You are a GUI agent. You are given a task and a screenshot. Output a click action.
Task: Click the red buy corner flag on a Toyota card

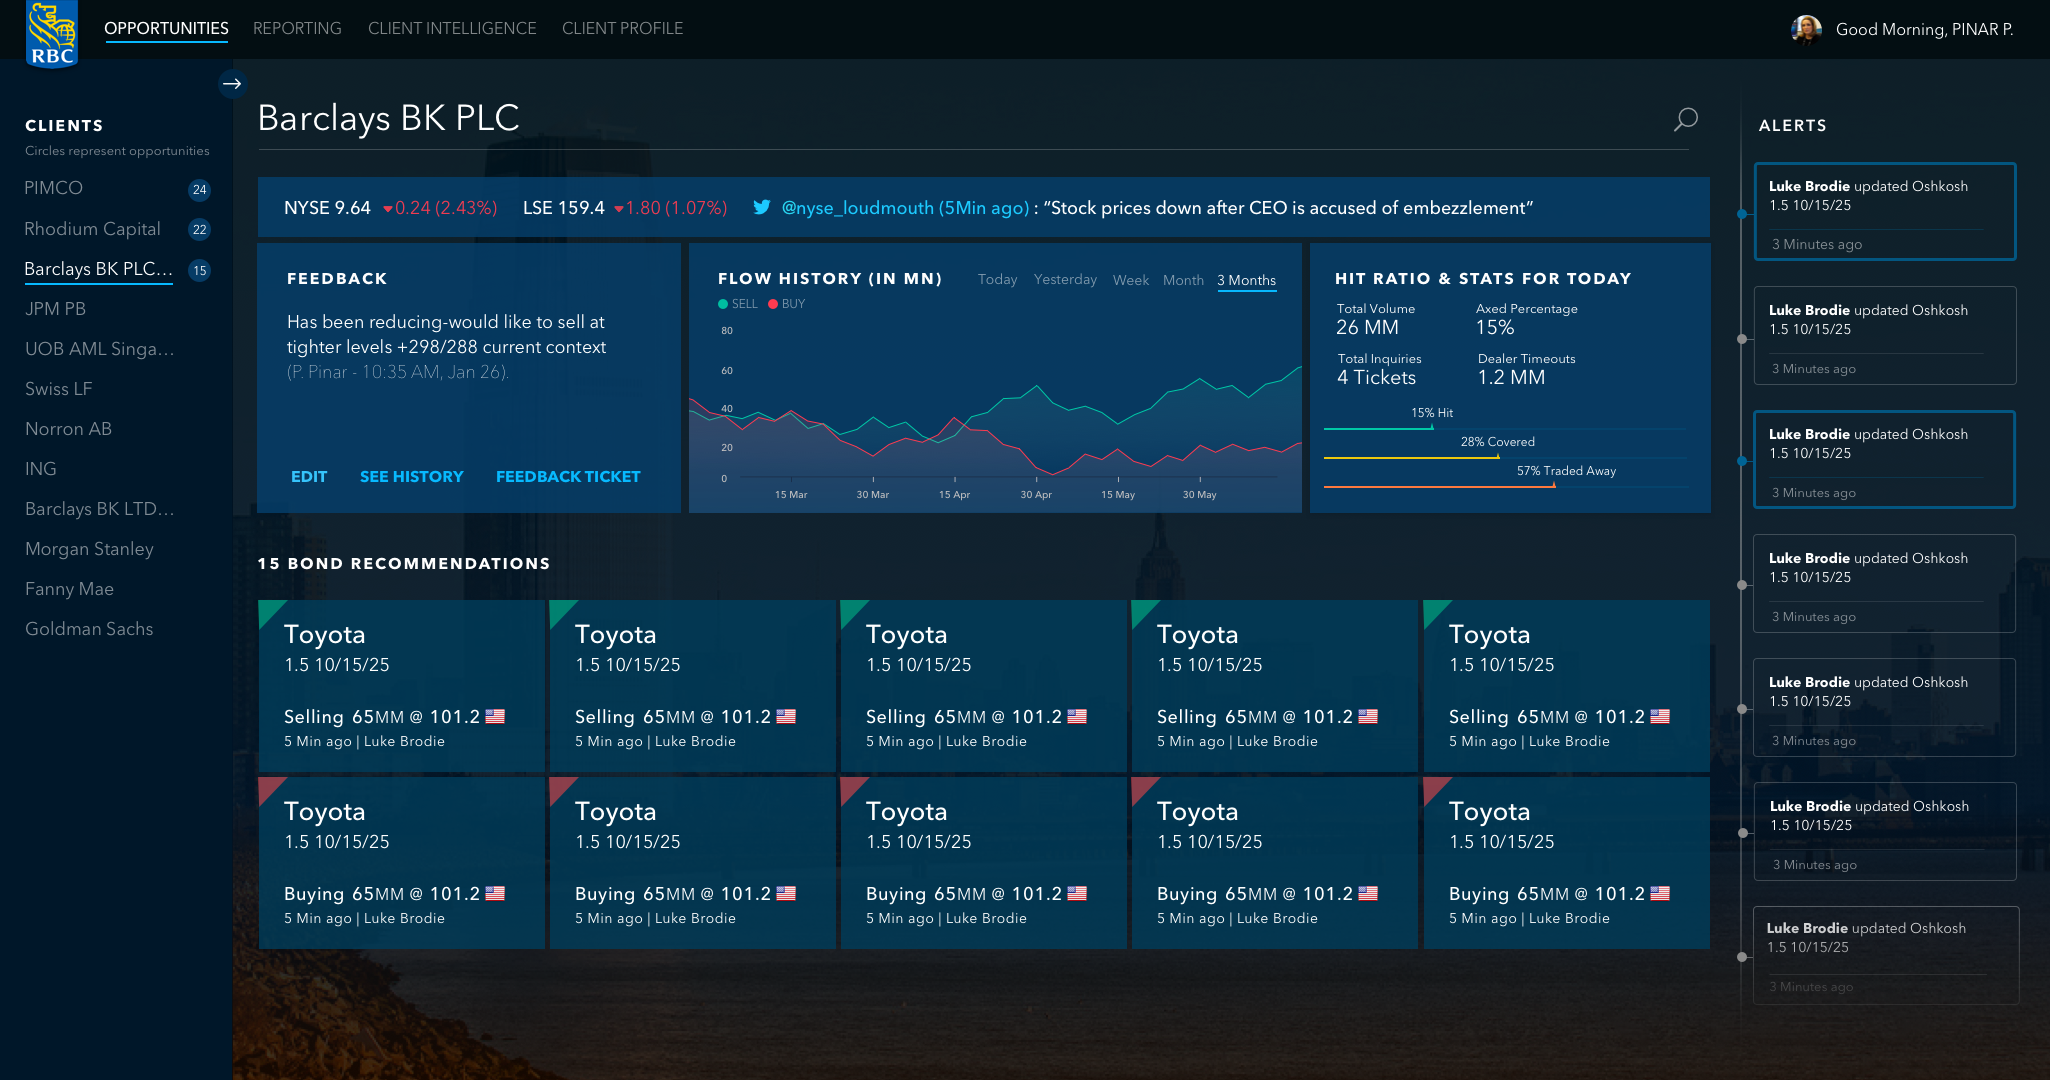coord(272,791)
